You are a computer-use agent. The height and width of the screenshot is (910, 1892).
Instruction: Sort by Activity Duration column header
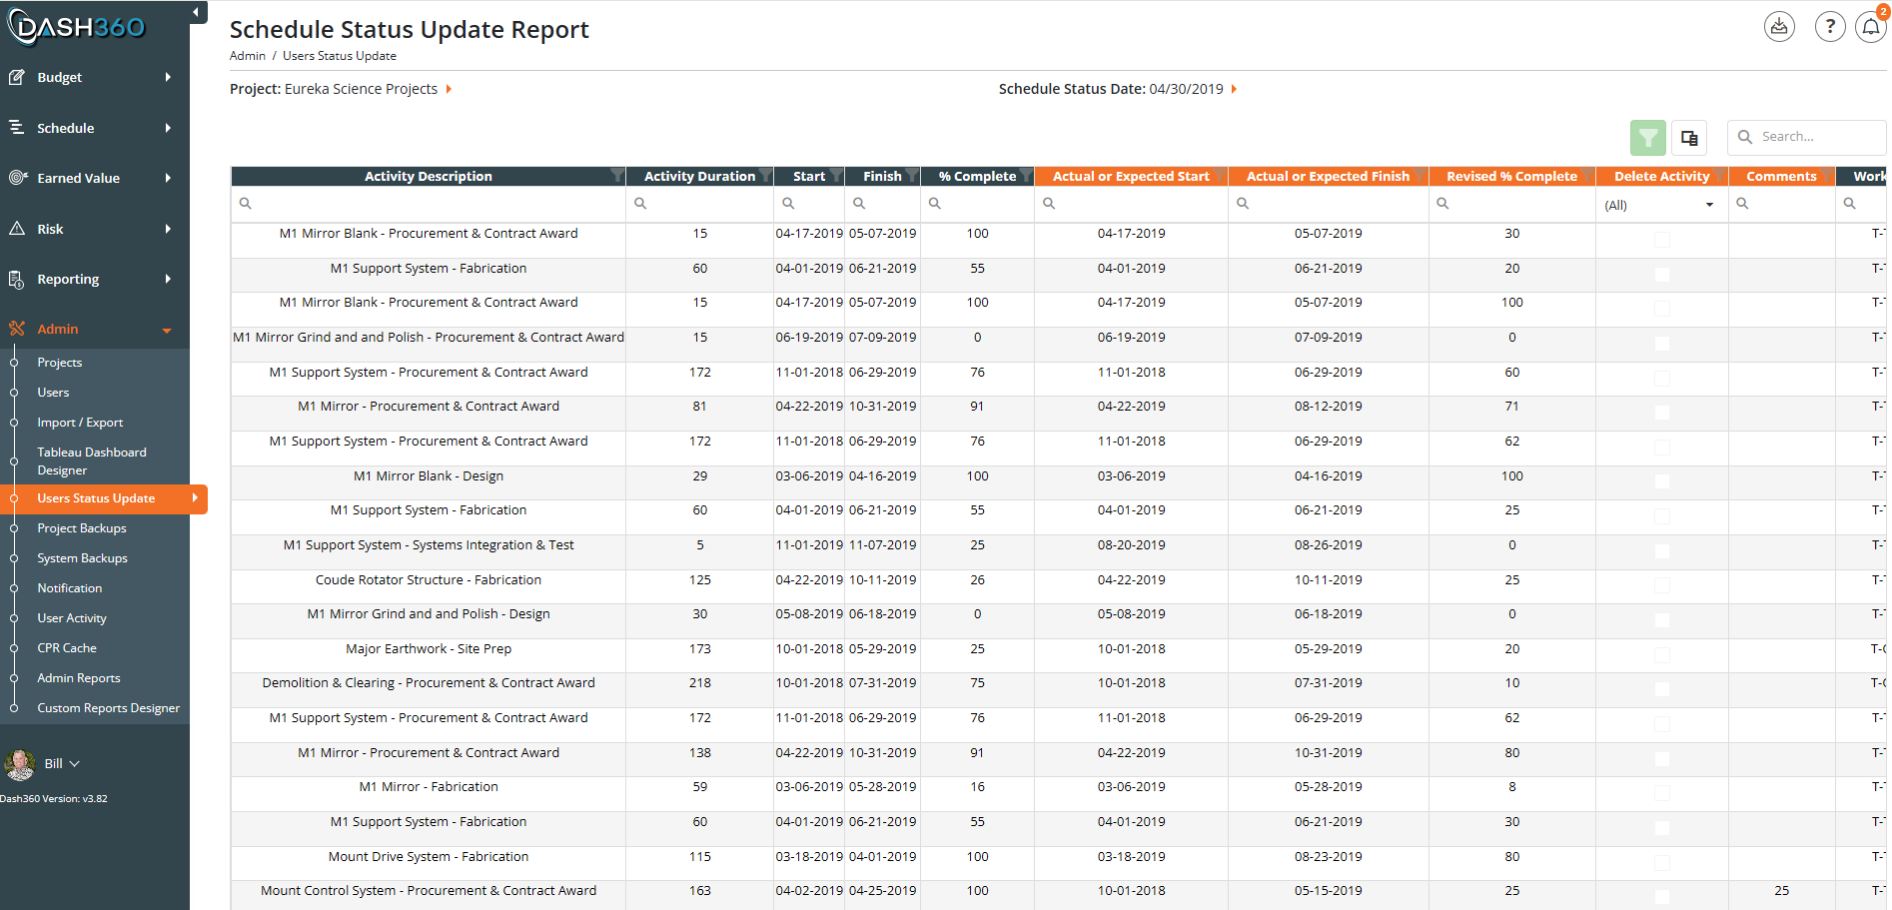[x=699, y=176]
